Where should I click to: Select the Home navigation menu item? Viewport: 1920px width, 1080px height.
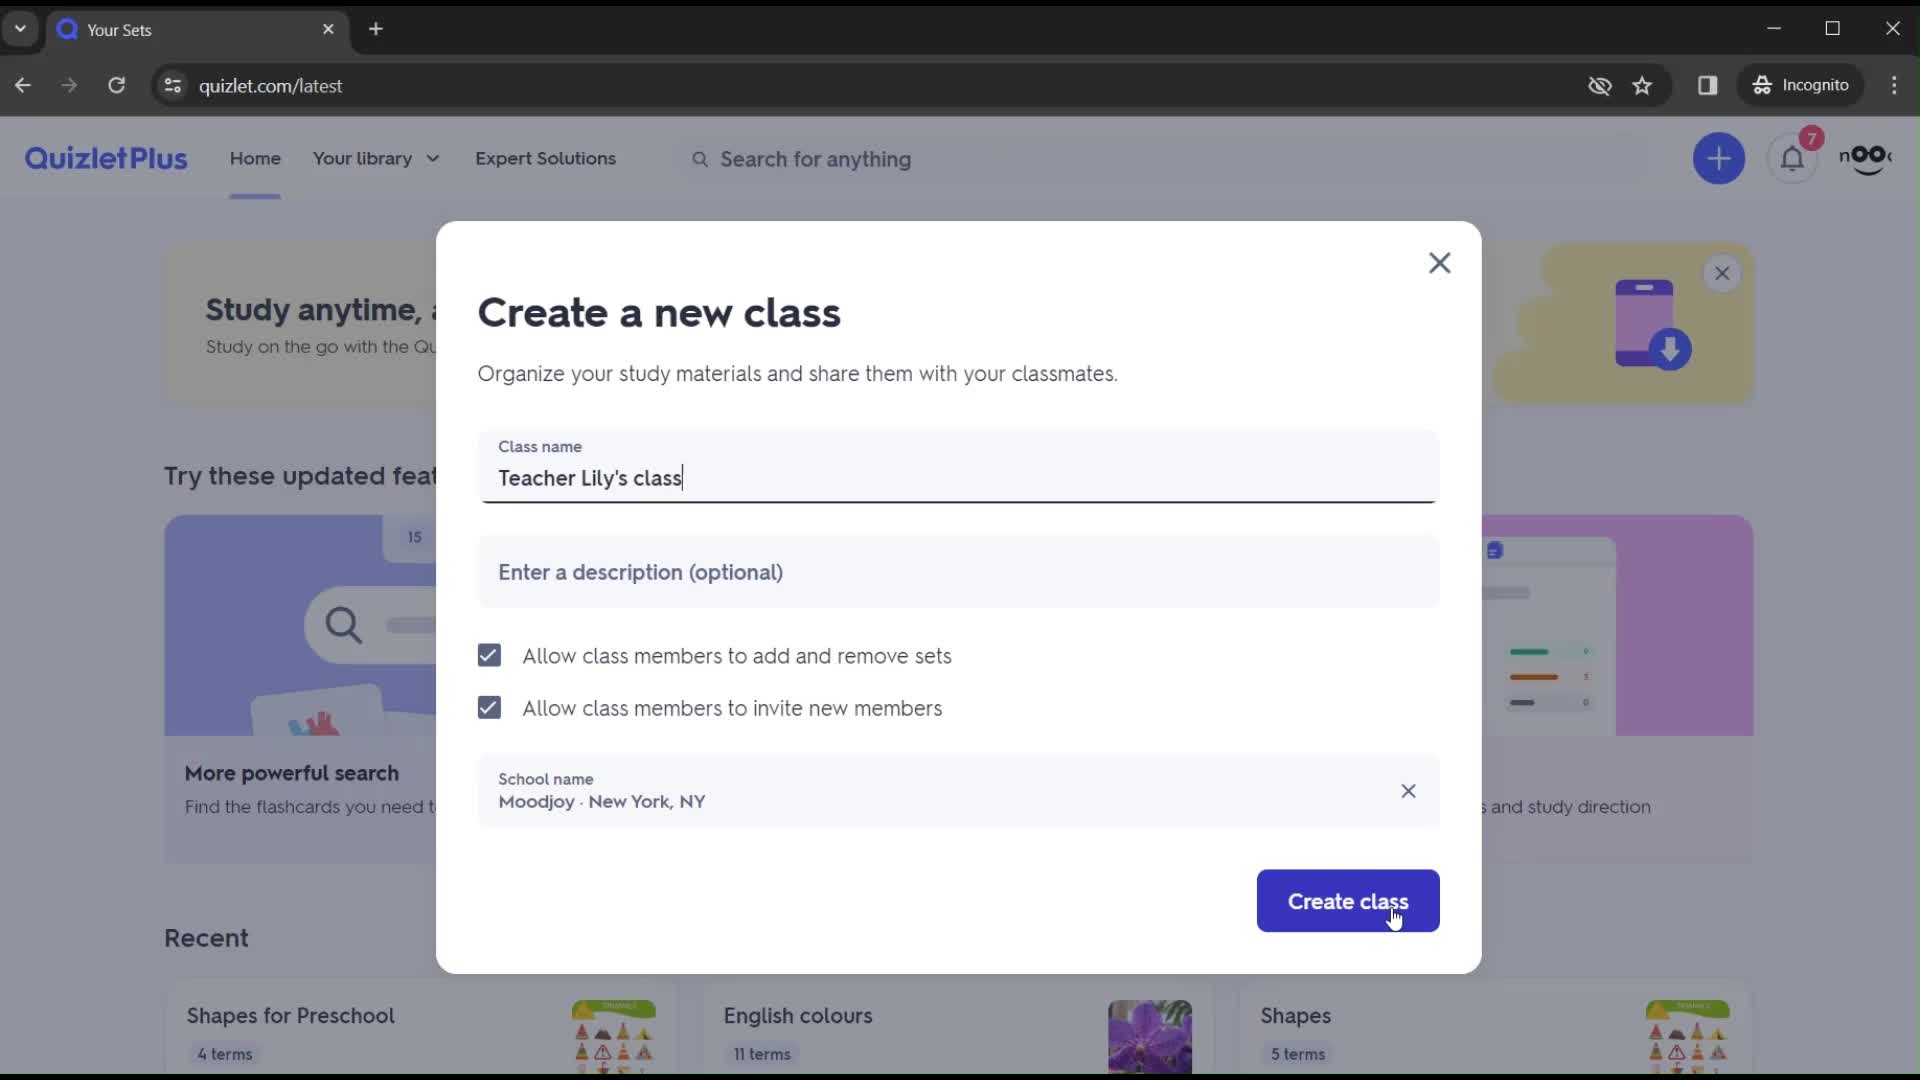click(x=255, y=158)
